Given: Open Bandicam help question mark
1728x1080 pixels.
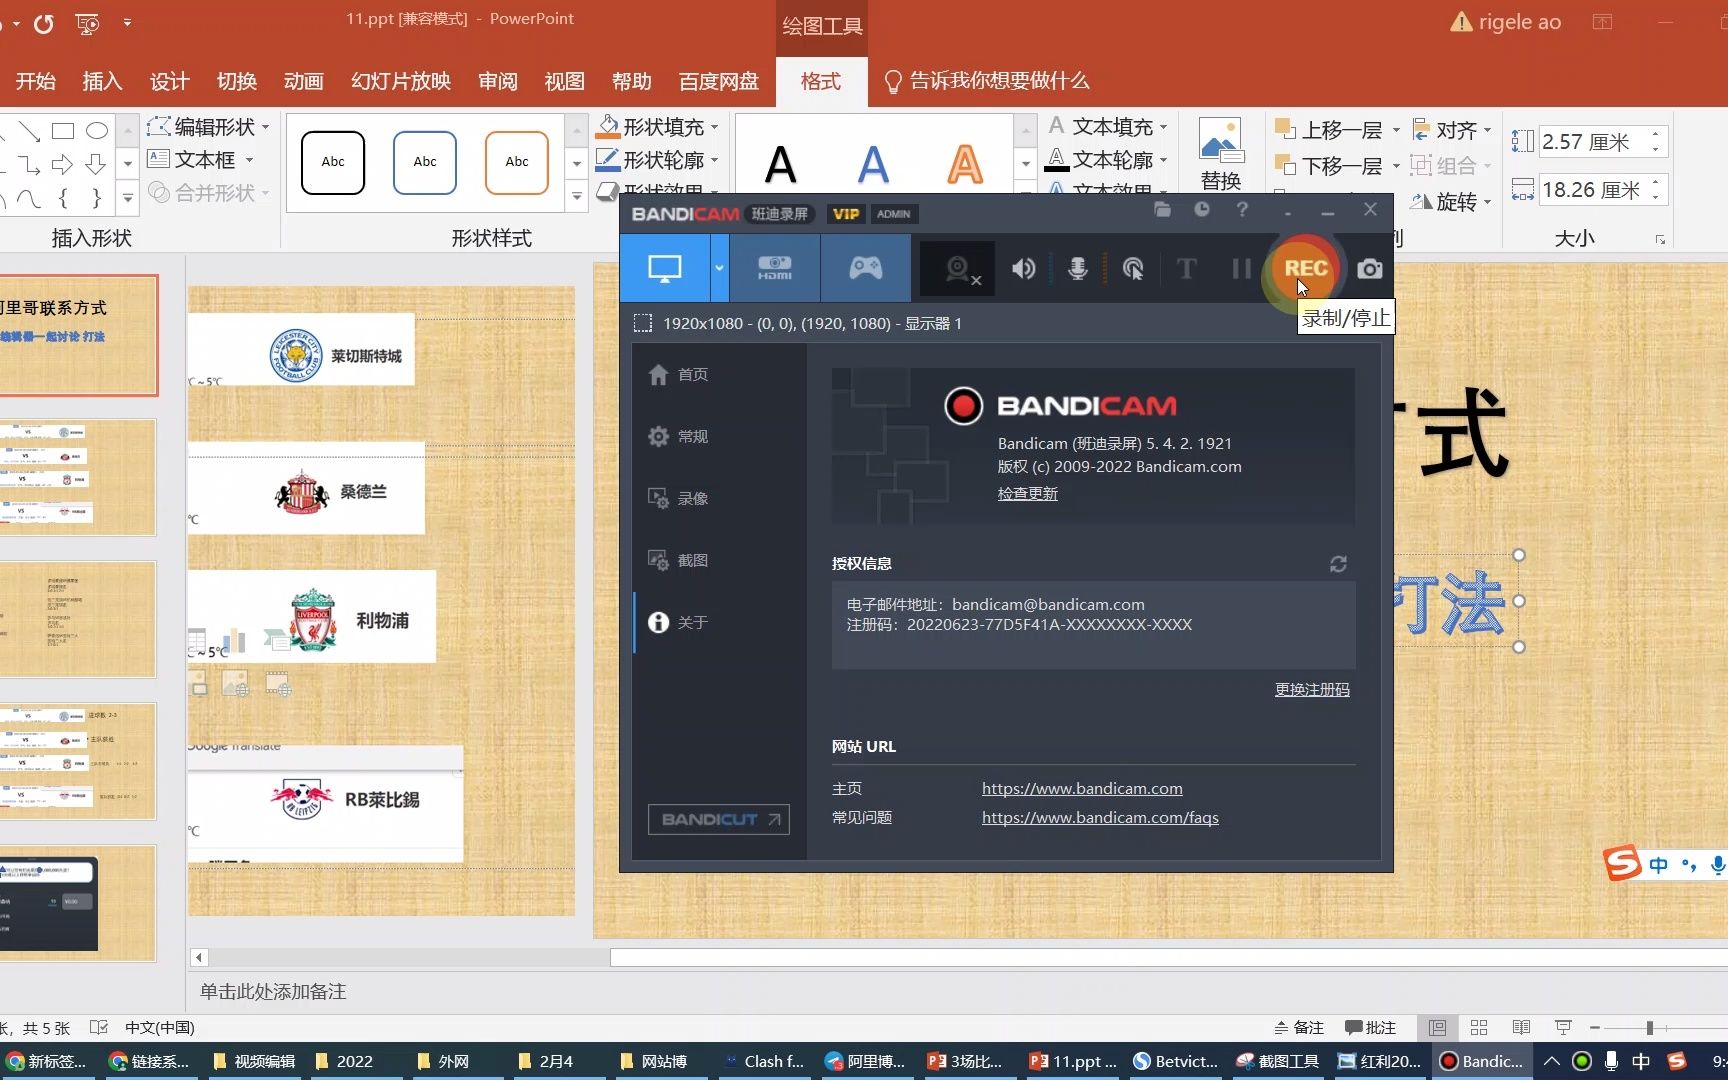Looking at the screenshot, I should coord(1242,210).
